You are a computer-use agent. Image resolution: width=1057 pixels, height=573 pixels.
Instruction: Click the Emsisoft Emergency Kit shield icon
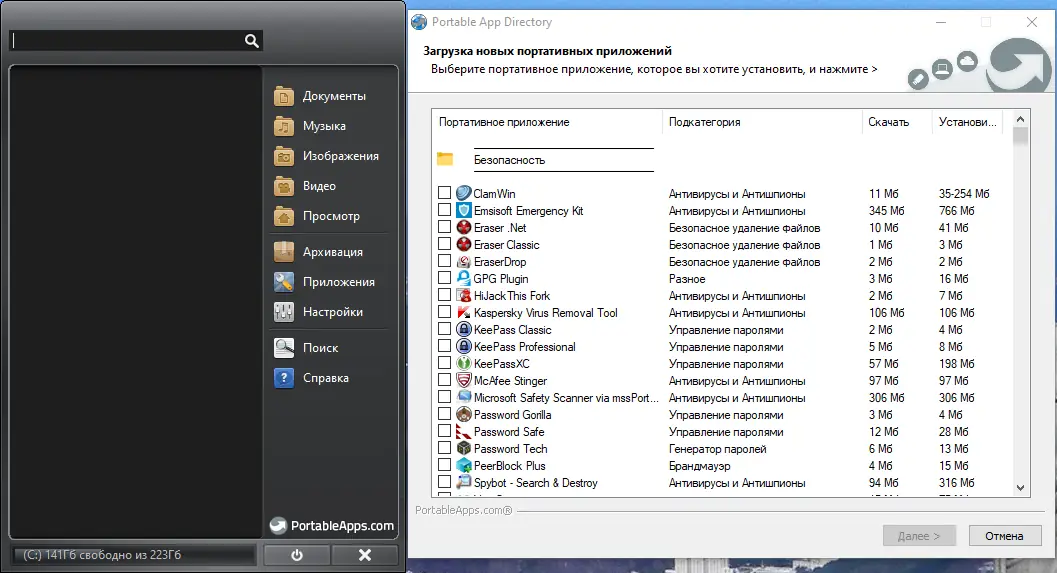tap(464, 210)
